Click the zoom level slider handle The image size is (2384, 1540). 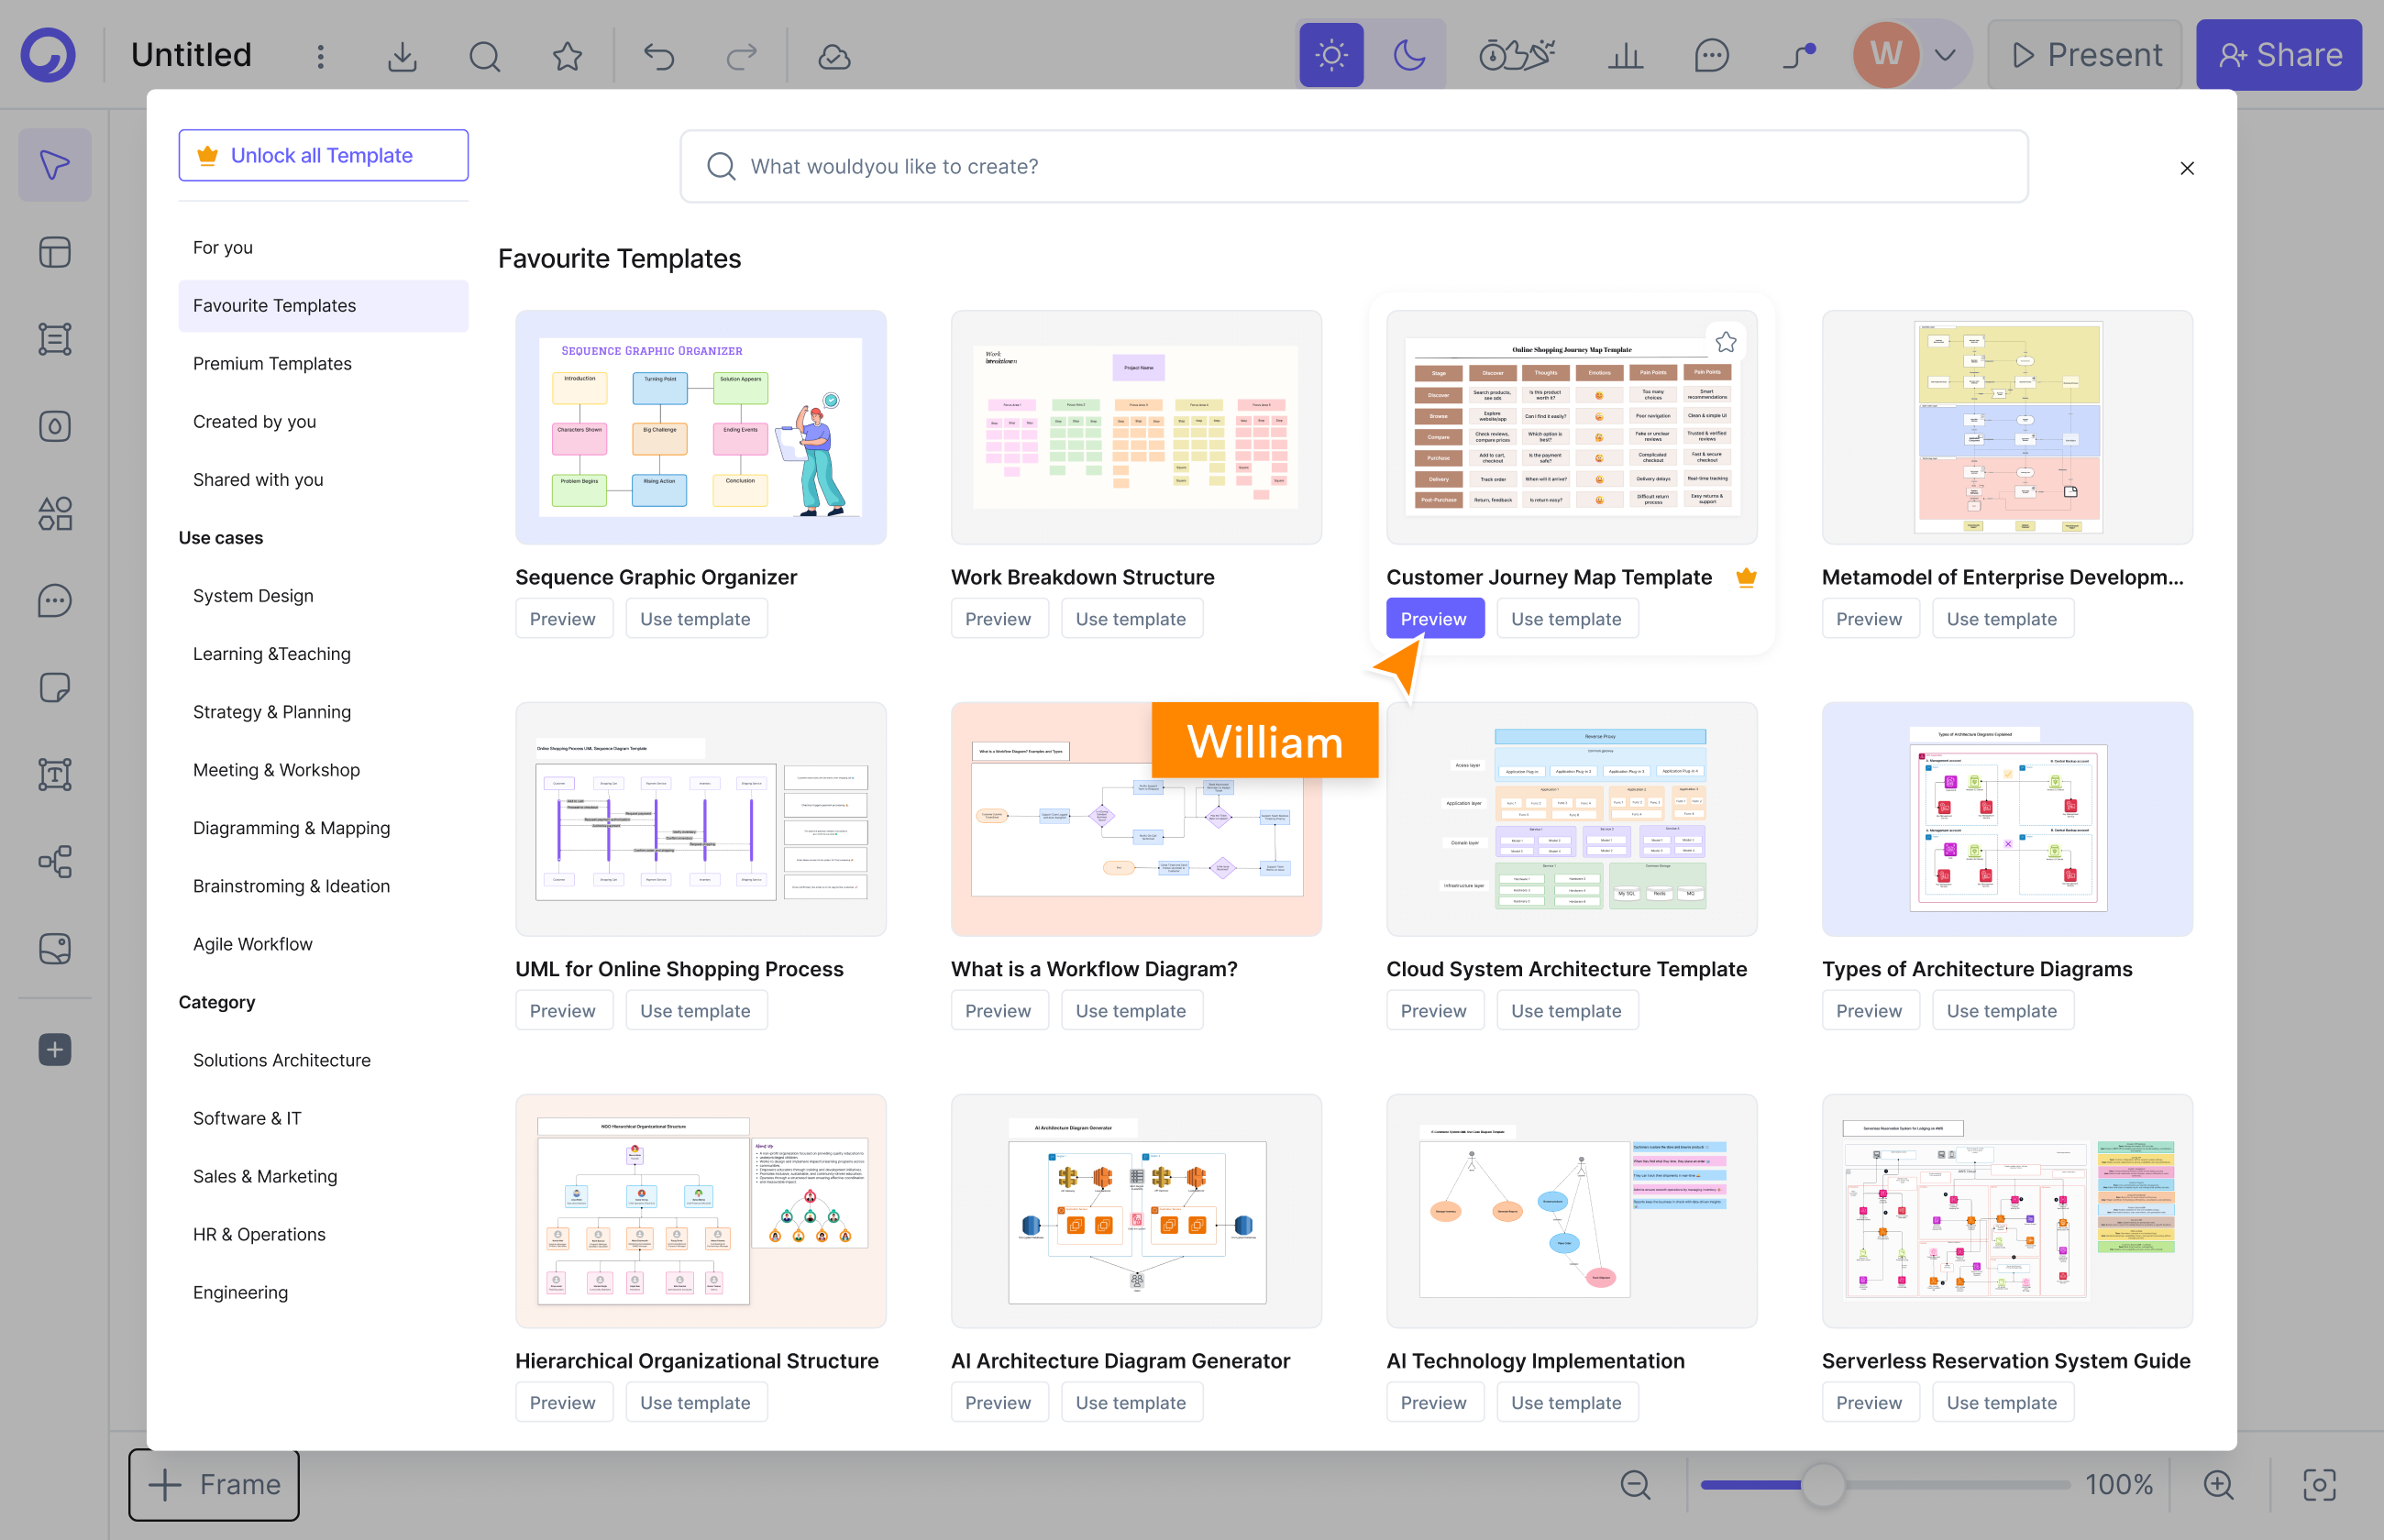click(x=1823, y=1485)
